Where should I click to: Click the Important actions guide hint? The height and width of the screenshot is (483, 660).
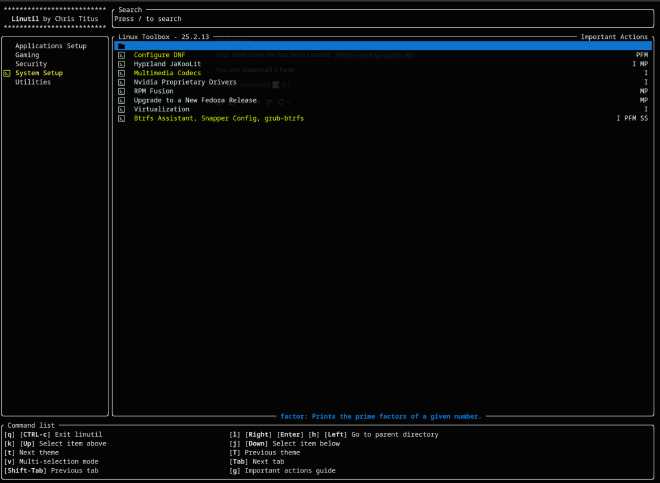click(x=291, y=470)
